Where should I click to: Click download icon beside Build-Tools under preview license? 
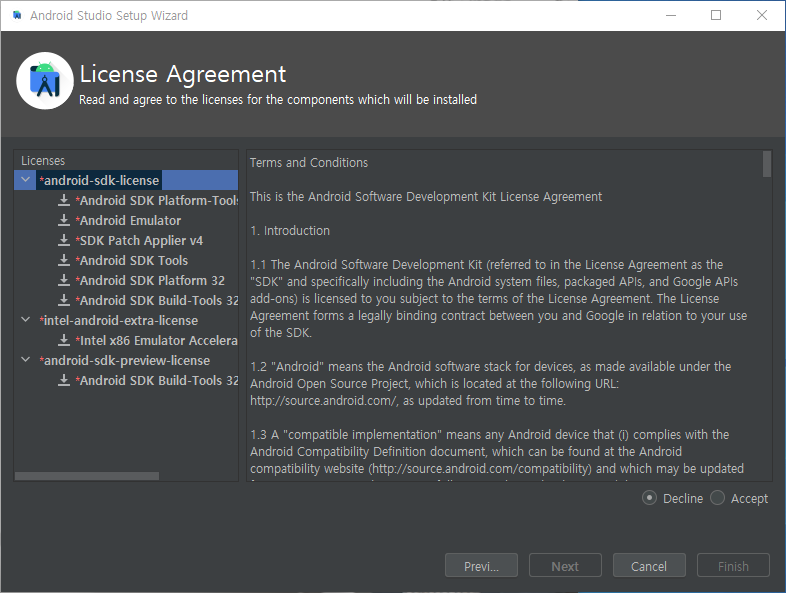tap(64, 381)
